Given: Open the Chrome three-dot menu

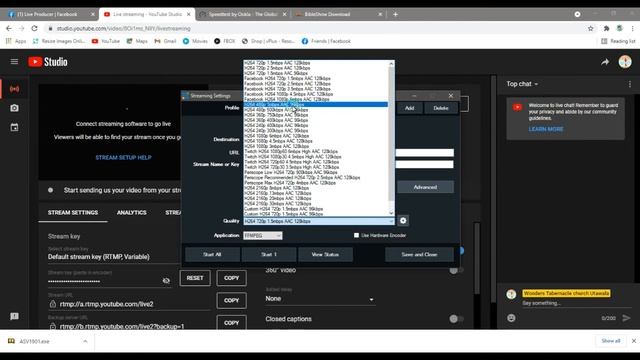Looking at the screenshot, I should point(633,29).
